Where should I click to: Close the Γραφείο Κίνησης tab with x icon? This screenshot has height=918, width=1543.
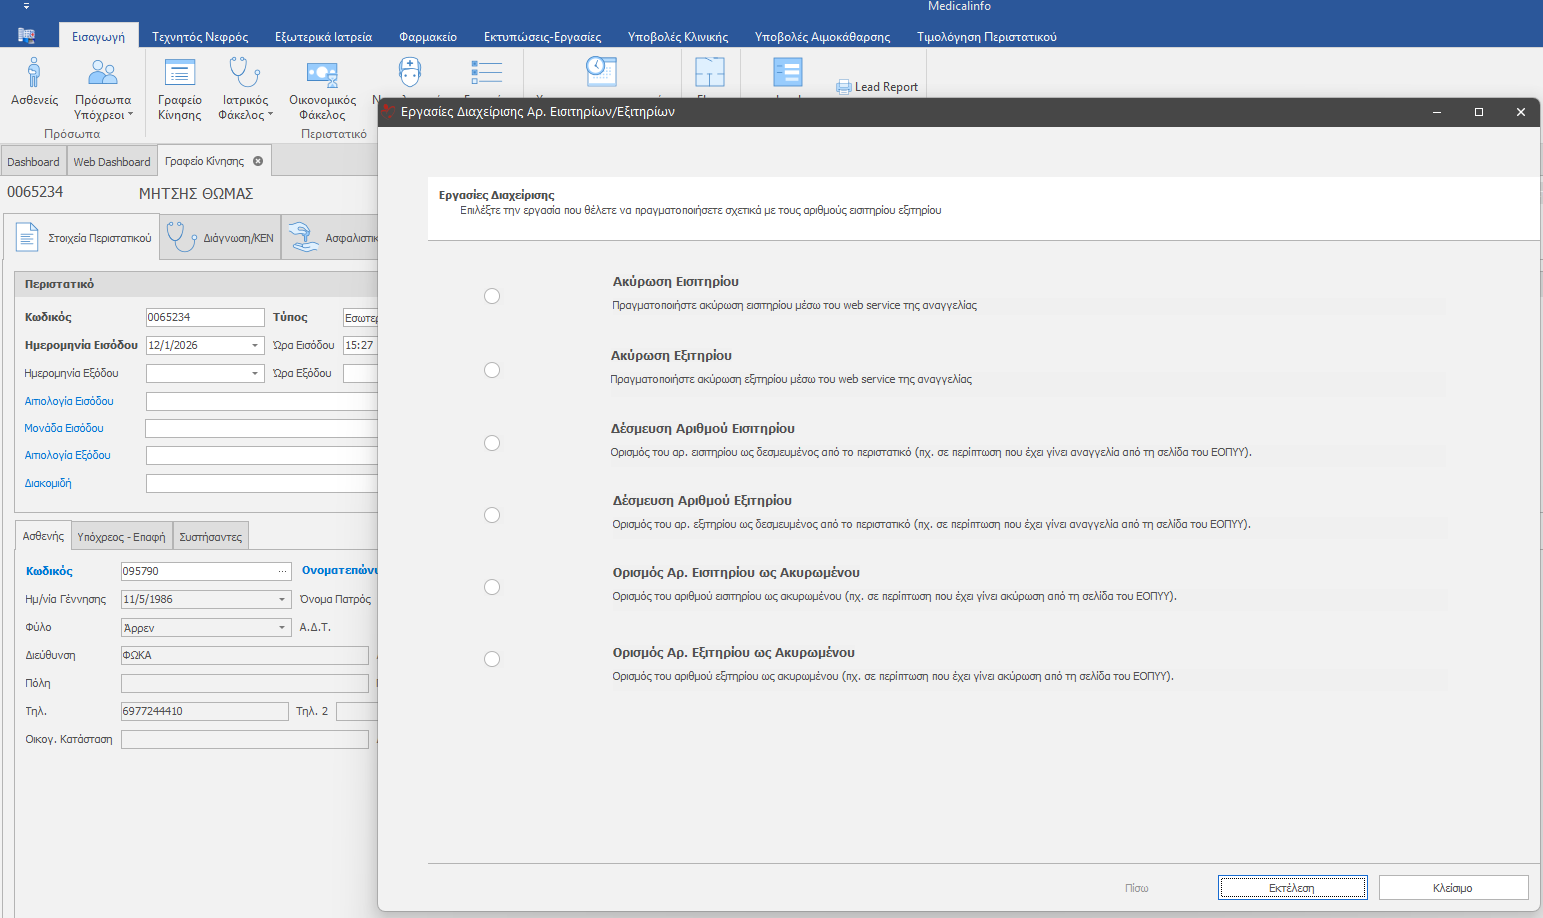[x=258, y=161]
